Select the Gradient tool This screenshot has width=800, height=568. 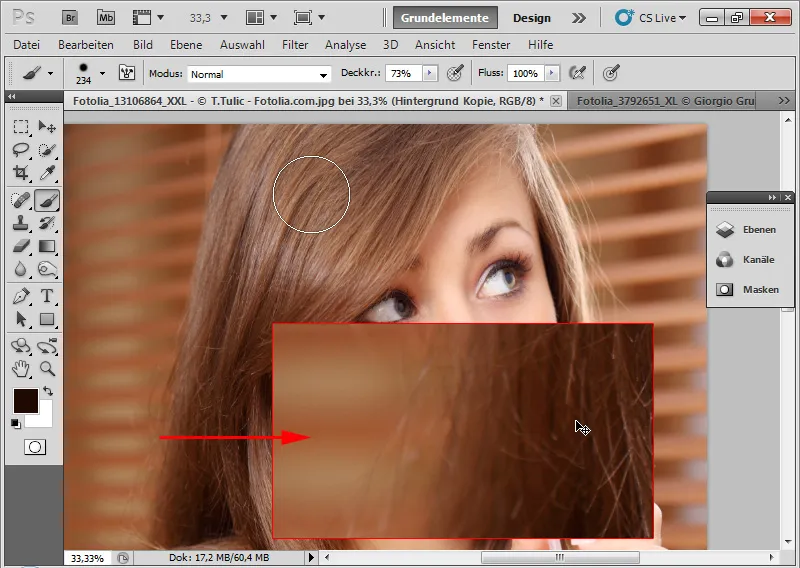[x=47, y=246]
